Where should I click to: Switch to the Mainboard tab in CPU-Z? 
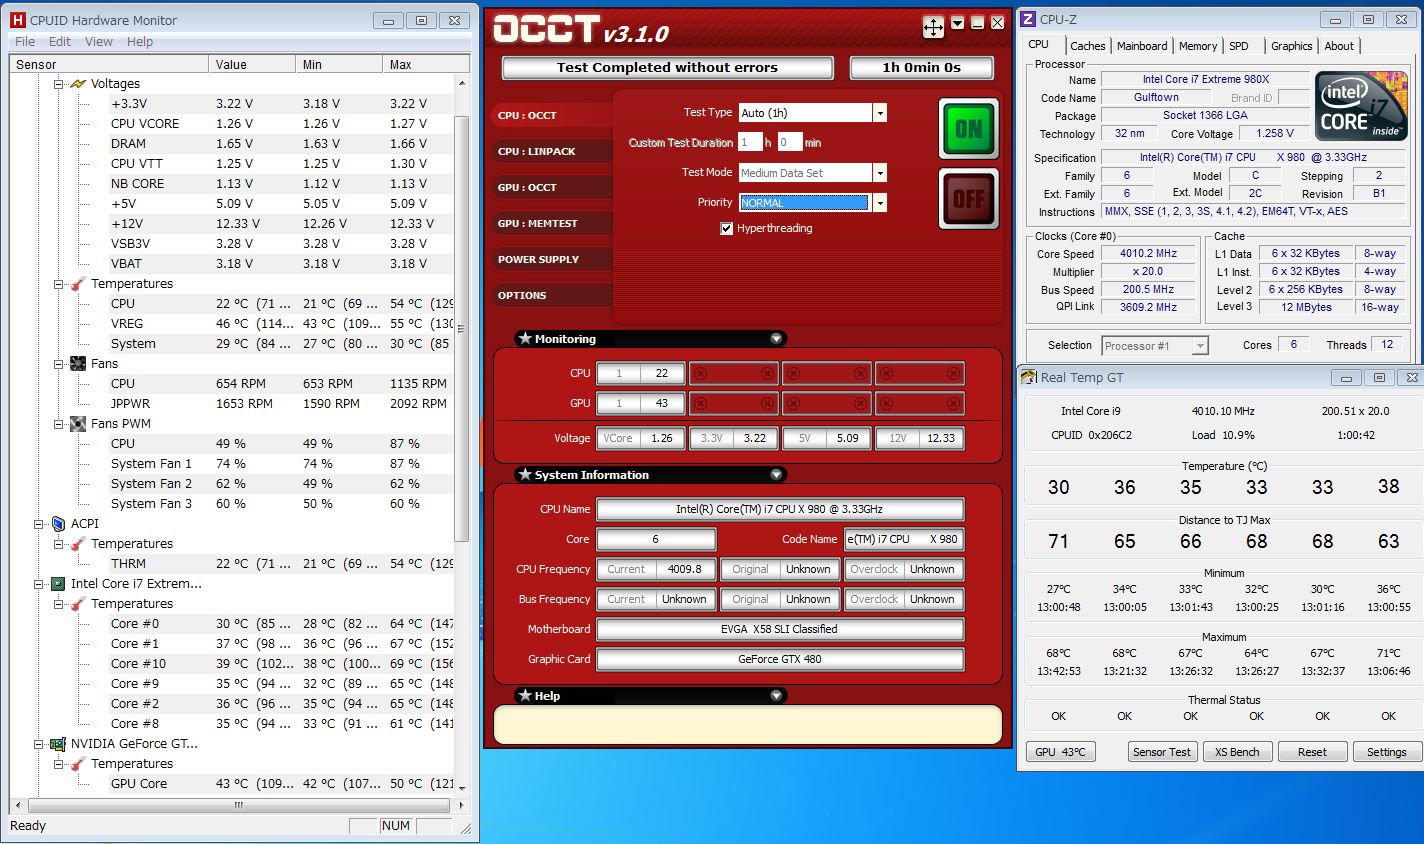click(1142, 46)
